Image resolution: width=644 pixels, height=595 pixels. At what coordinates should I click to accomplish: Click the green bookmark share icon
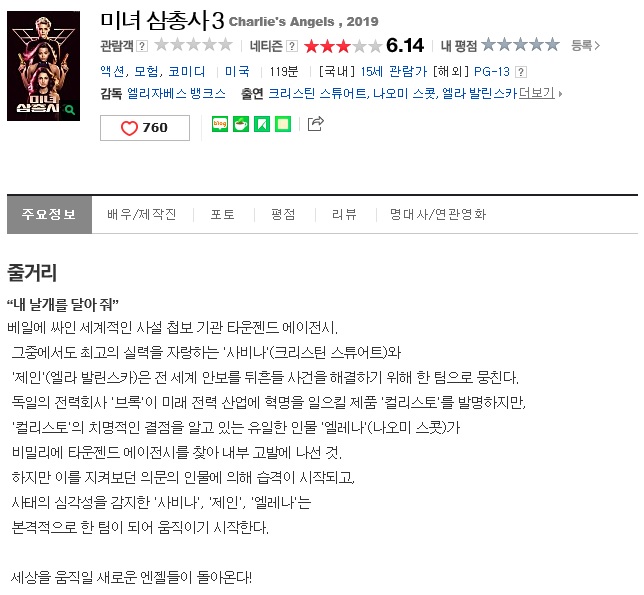pyautogui.click(x=262, y=124)
